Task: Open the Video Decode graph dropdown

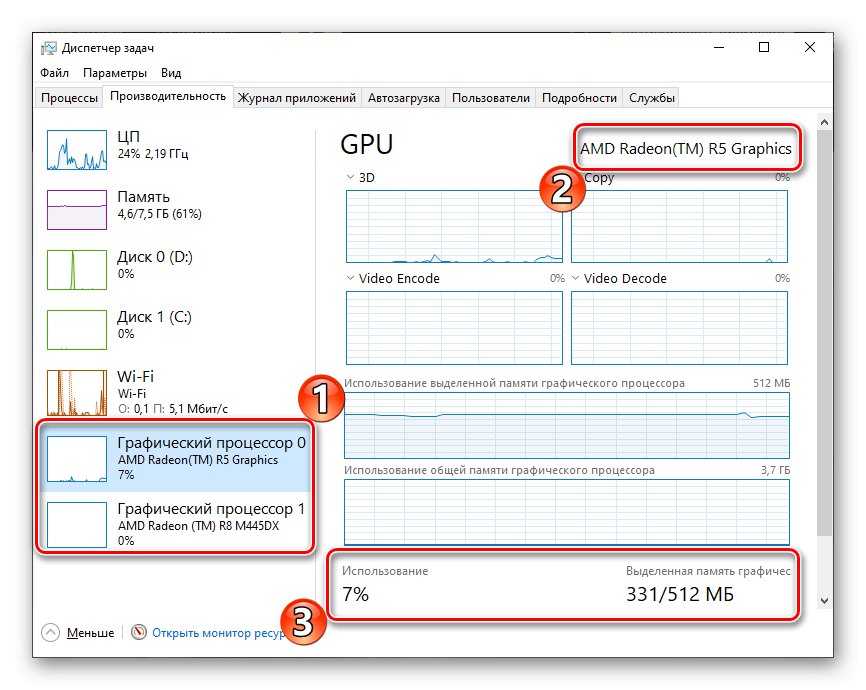Action: point(576,279)
